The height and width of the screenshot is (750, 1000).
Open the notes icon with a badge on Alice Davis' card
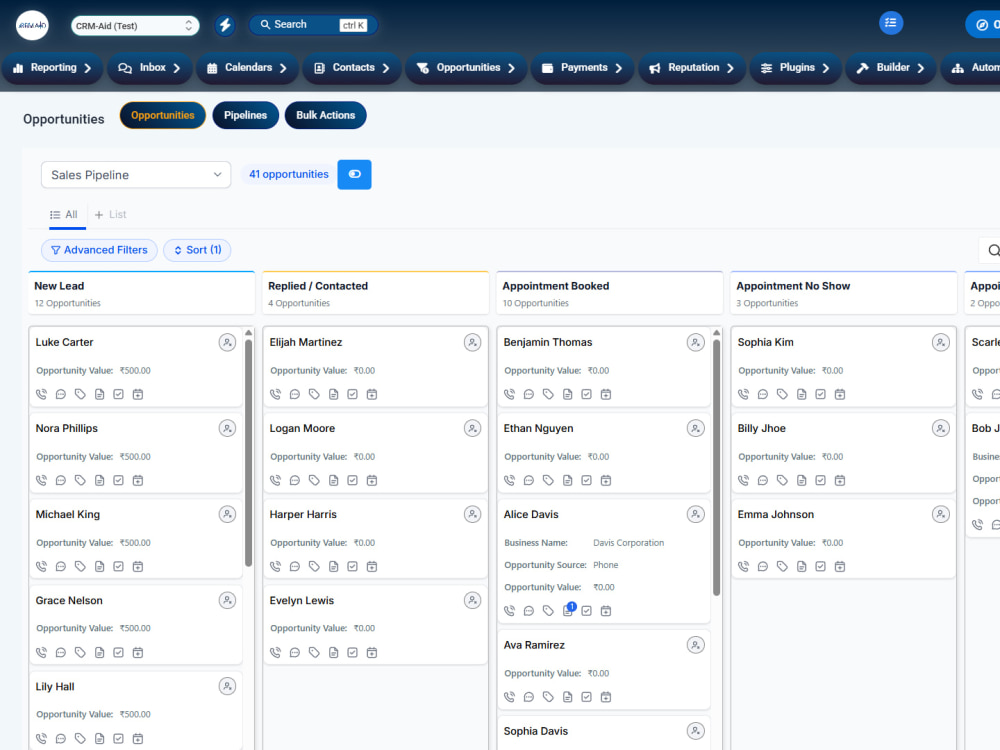point(568,610)
